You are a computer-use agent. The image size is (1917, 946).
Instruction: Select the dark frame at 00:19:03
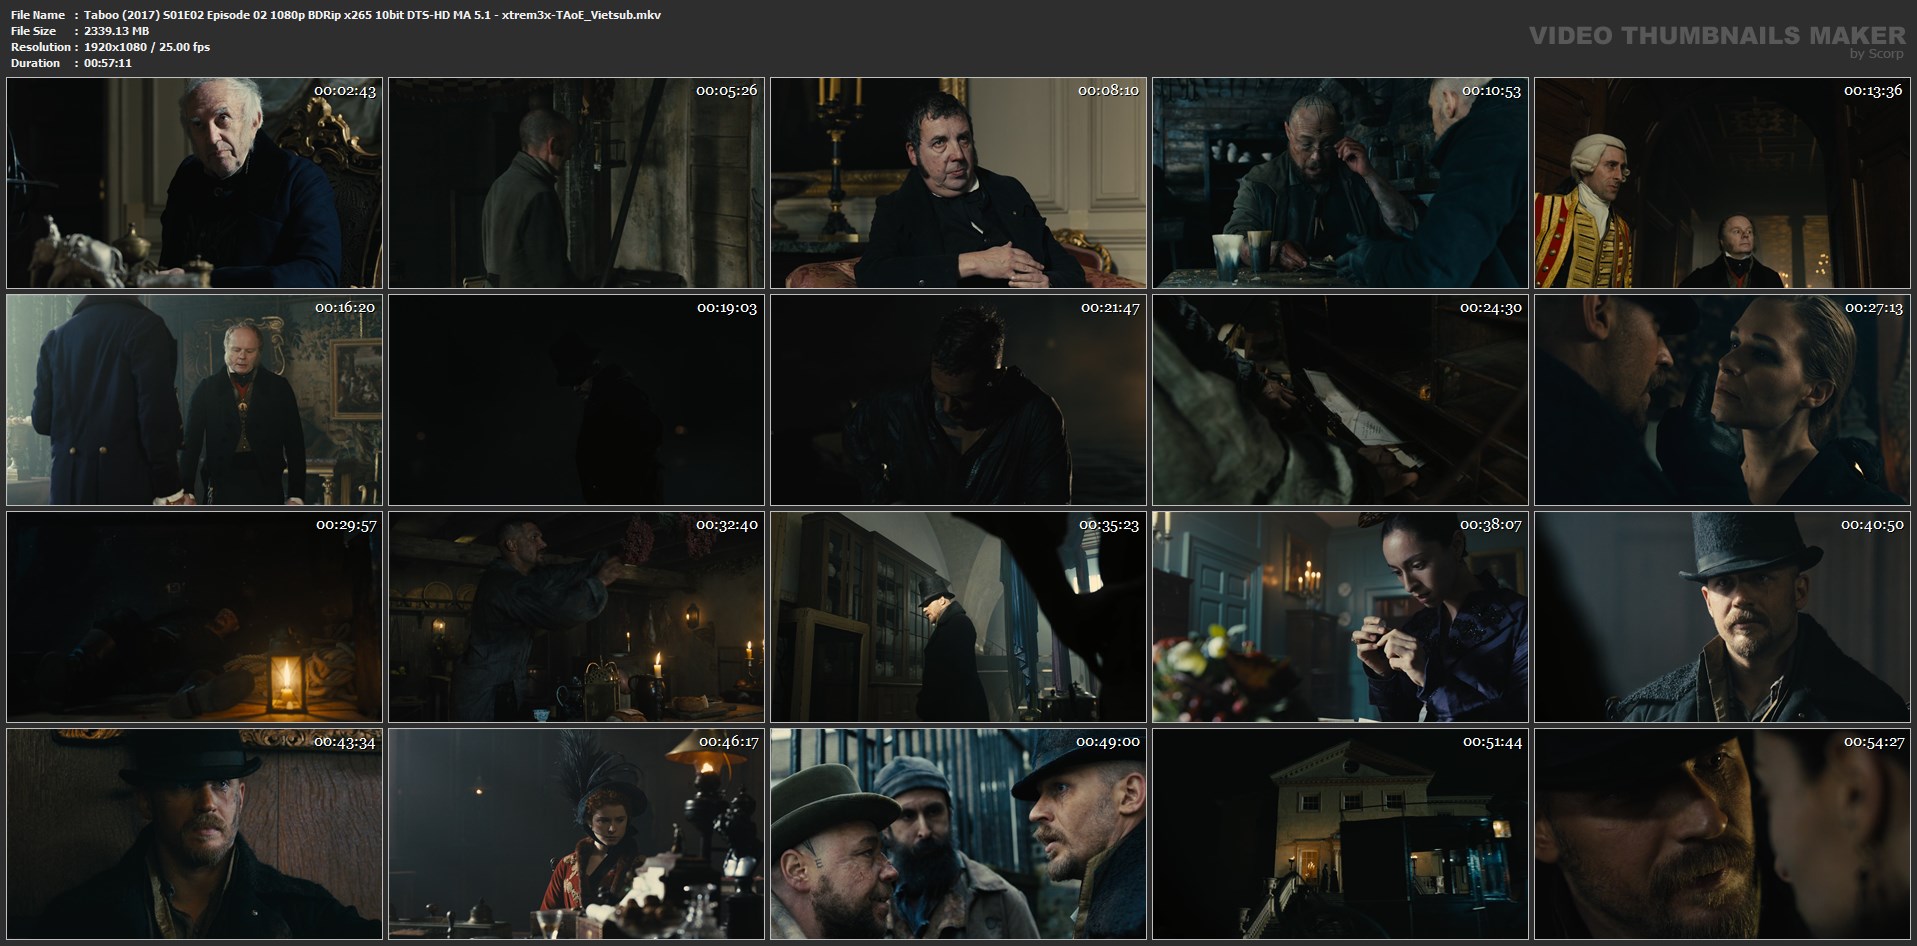point(576,400)
